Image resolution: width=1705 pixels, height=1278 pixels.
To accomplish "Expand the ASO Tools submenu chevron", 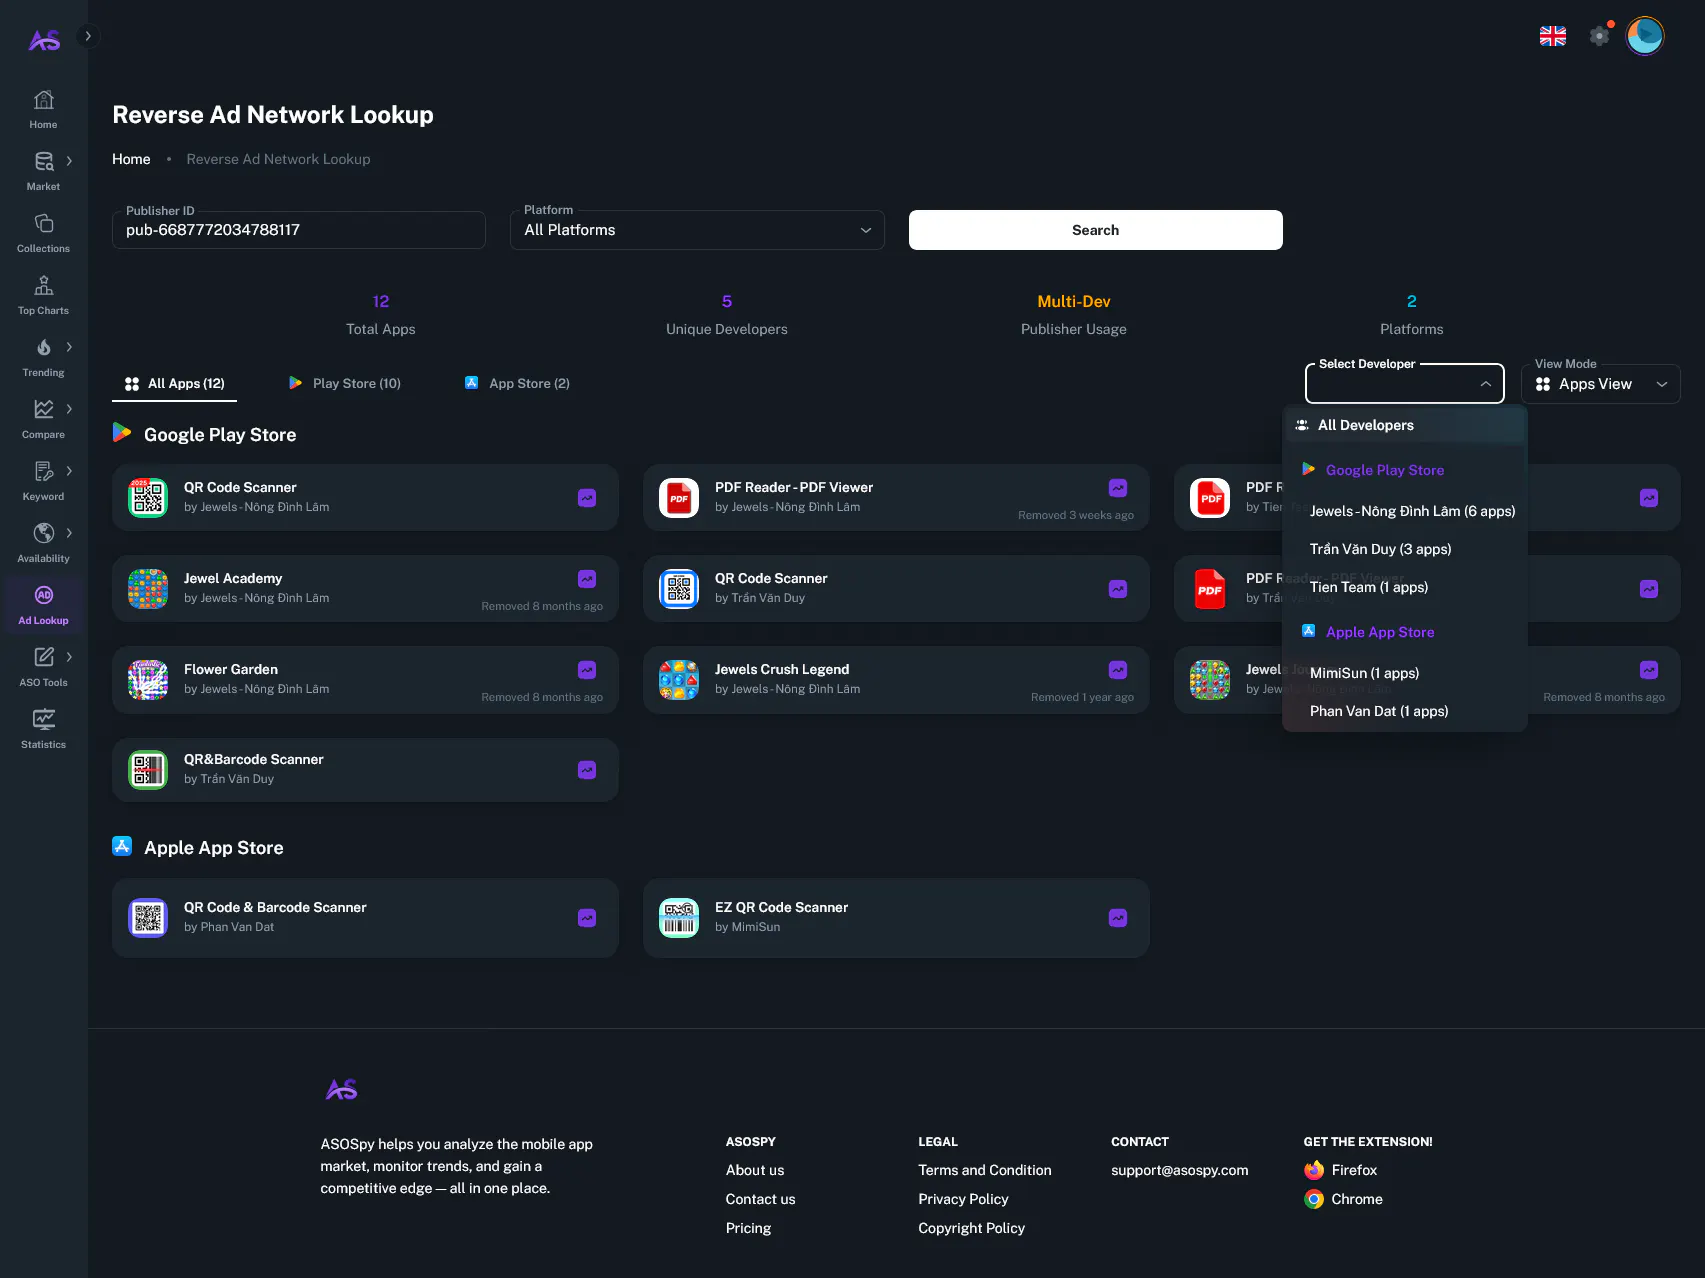I will coord(69,657).
